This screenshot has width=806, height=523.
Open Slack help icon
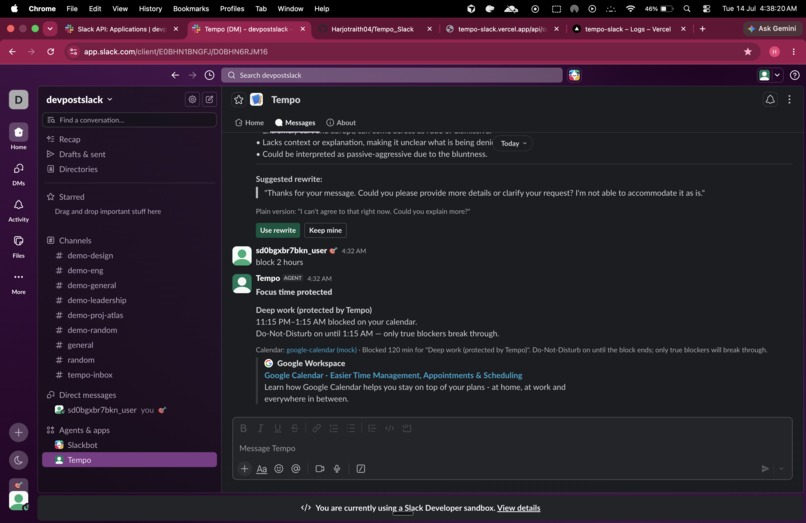pyautogui.click(x=795, y=75)
